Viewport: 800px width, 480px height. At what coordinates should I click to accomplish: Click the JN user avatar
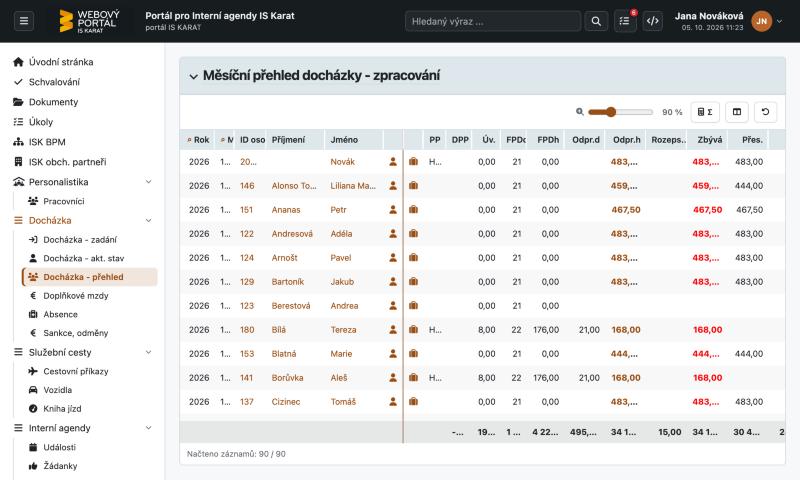(761, 21)
